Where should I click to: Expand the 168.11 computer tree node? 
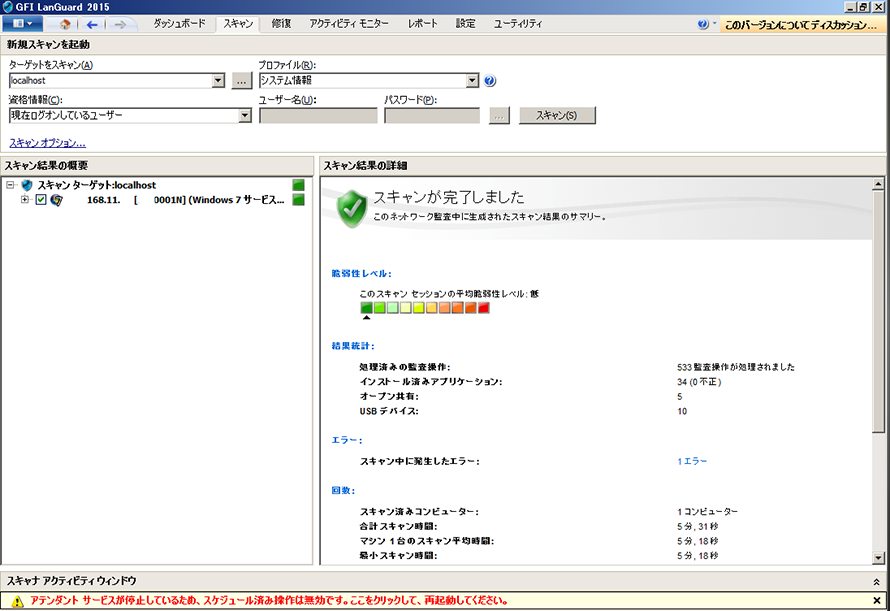pyautogui.click(x=24, y=200)
